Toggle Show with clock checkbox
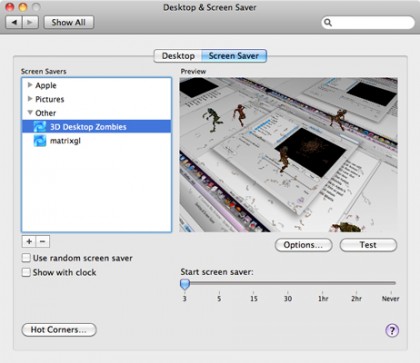 tap(26, 272)
